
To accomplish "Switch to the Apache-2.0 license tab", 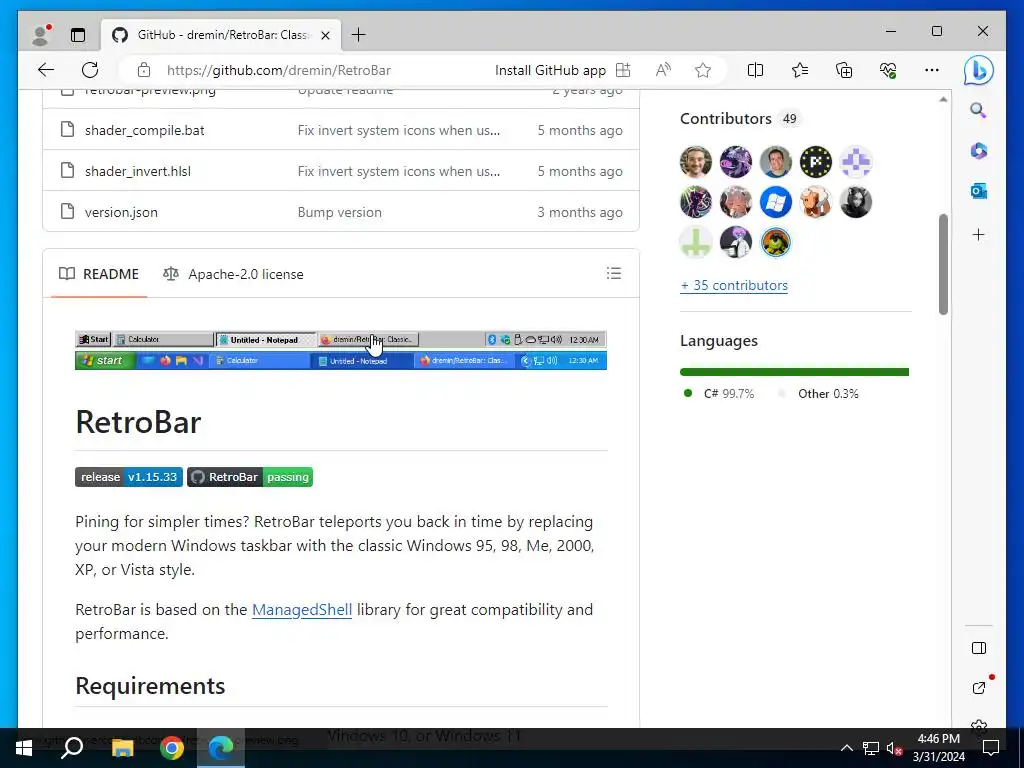I will pyautogui.click(x=233, y=274).
